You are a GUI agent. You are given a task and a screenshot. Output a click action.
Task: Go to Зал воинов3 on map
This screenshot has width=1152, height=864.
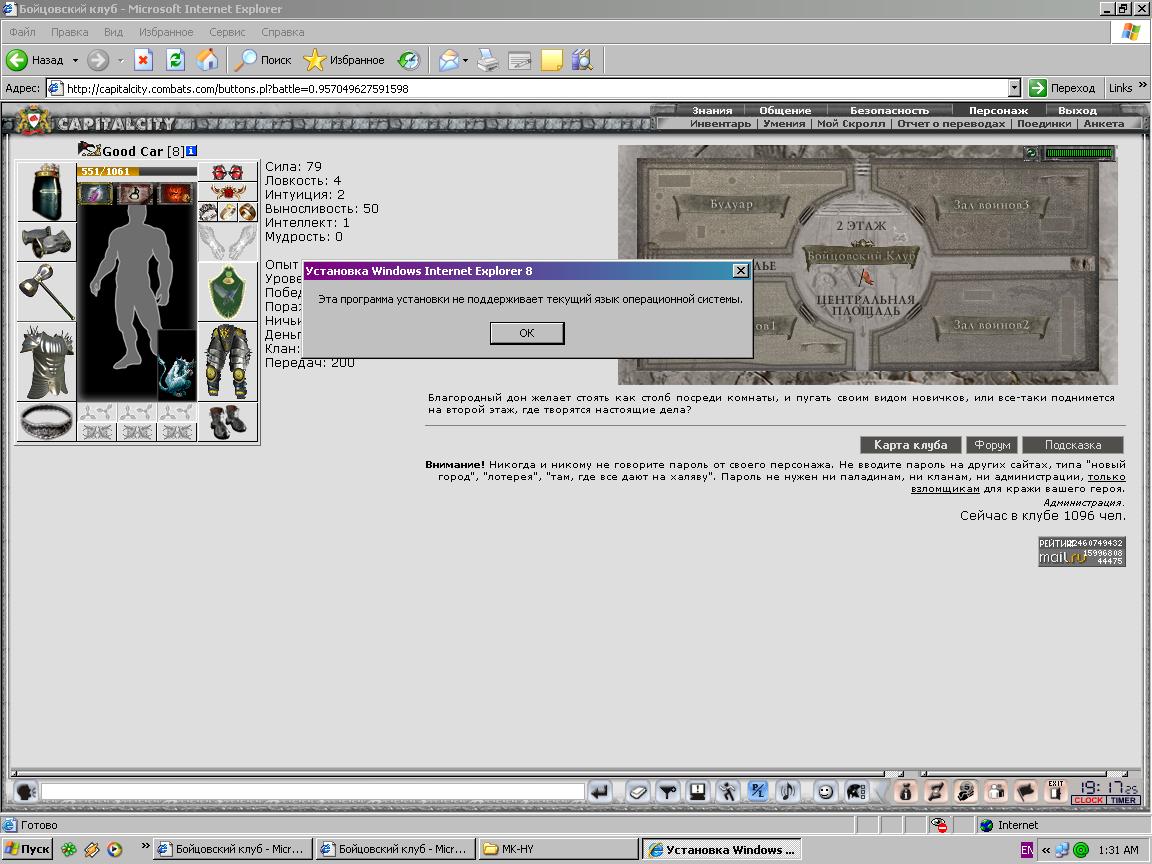point(990,205)
